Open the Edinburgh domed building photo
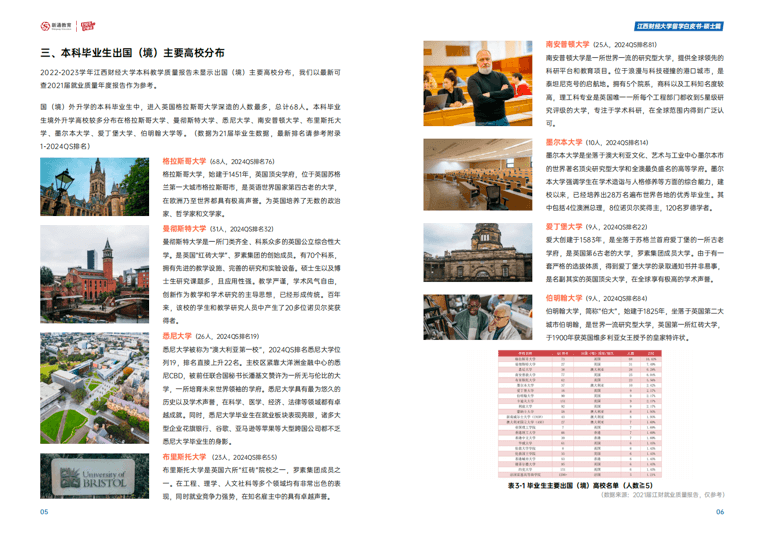The width and height of the screenshot is (763, 536). (478, 252)
